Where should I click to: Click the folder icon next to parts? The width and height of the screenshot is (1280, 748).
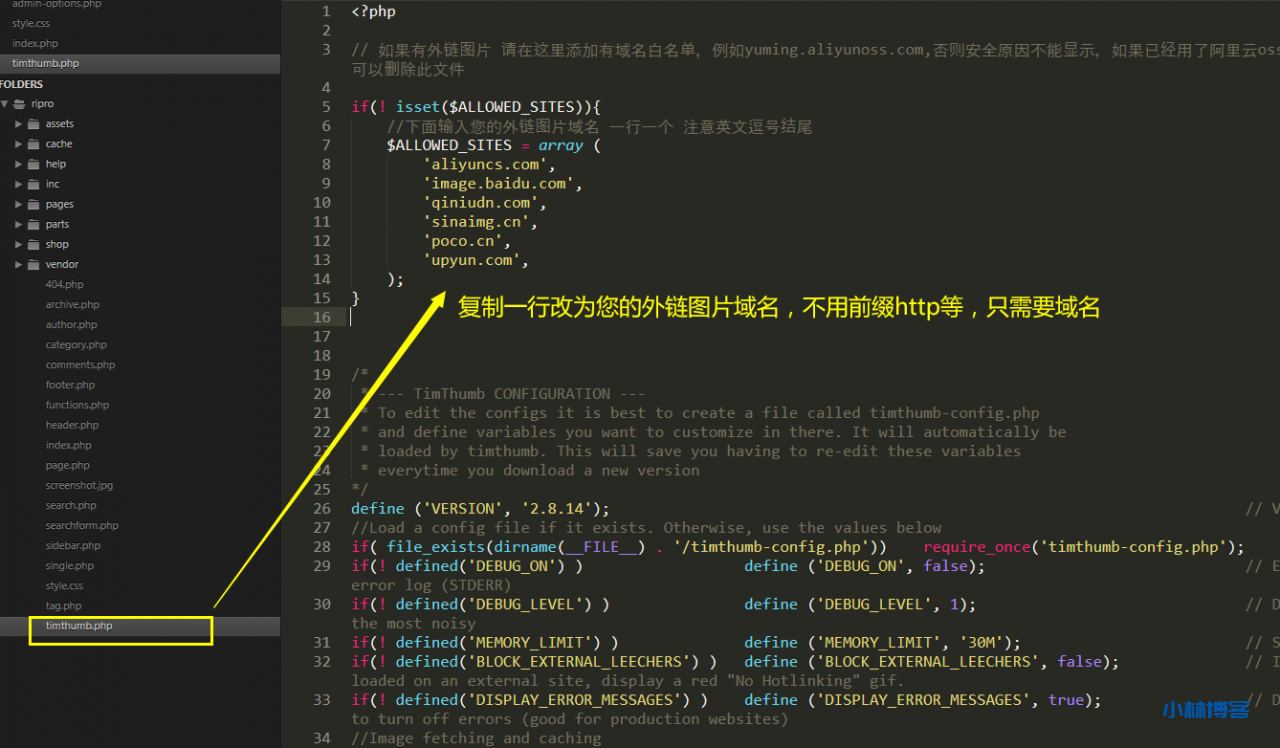point(34,224)
